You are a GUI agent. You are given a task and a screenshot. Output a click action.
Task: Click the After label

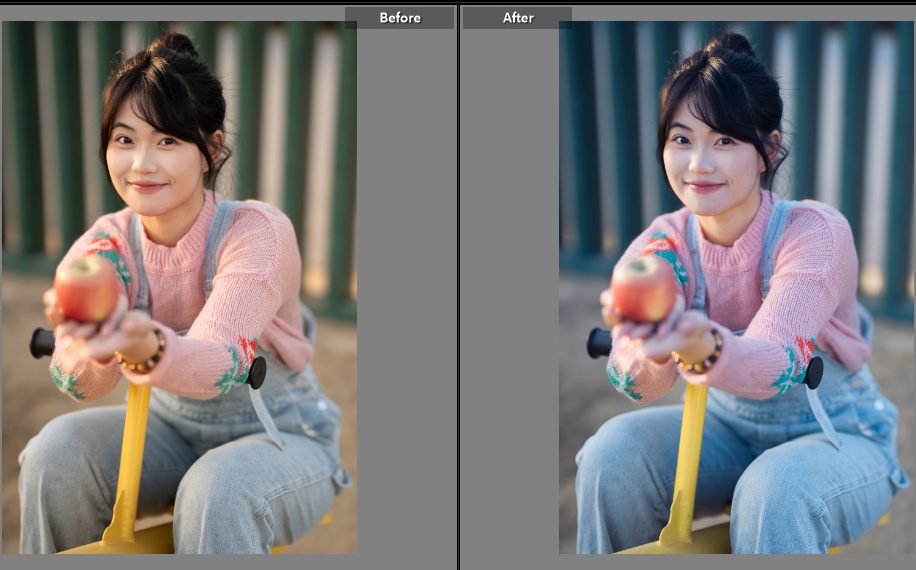pyautogui.click(x=517, y=18)
